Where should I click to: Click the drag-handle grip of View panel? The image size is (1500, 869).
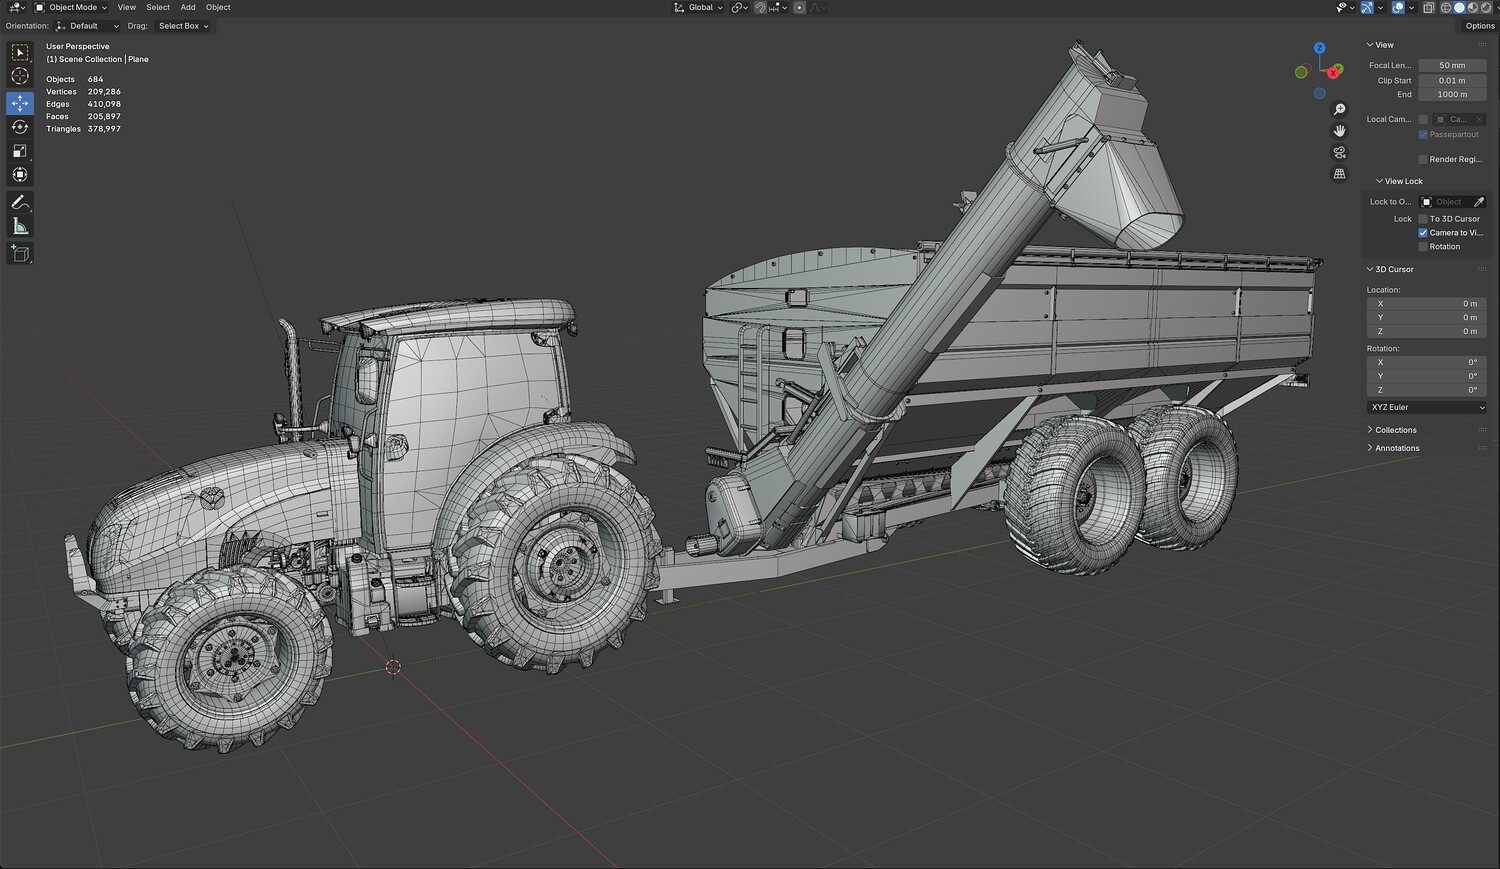[1482, 45]
